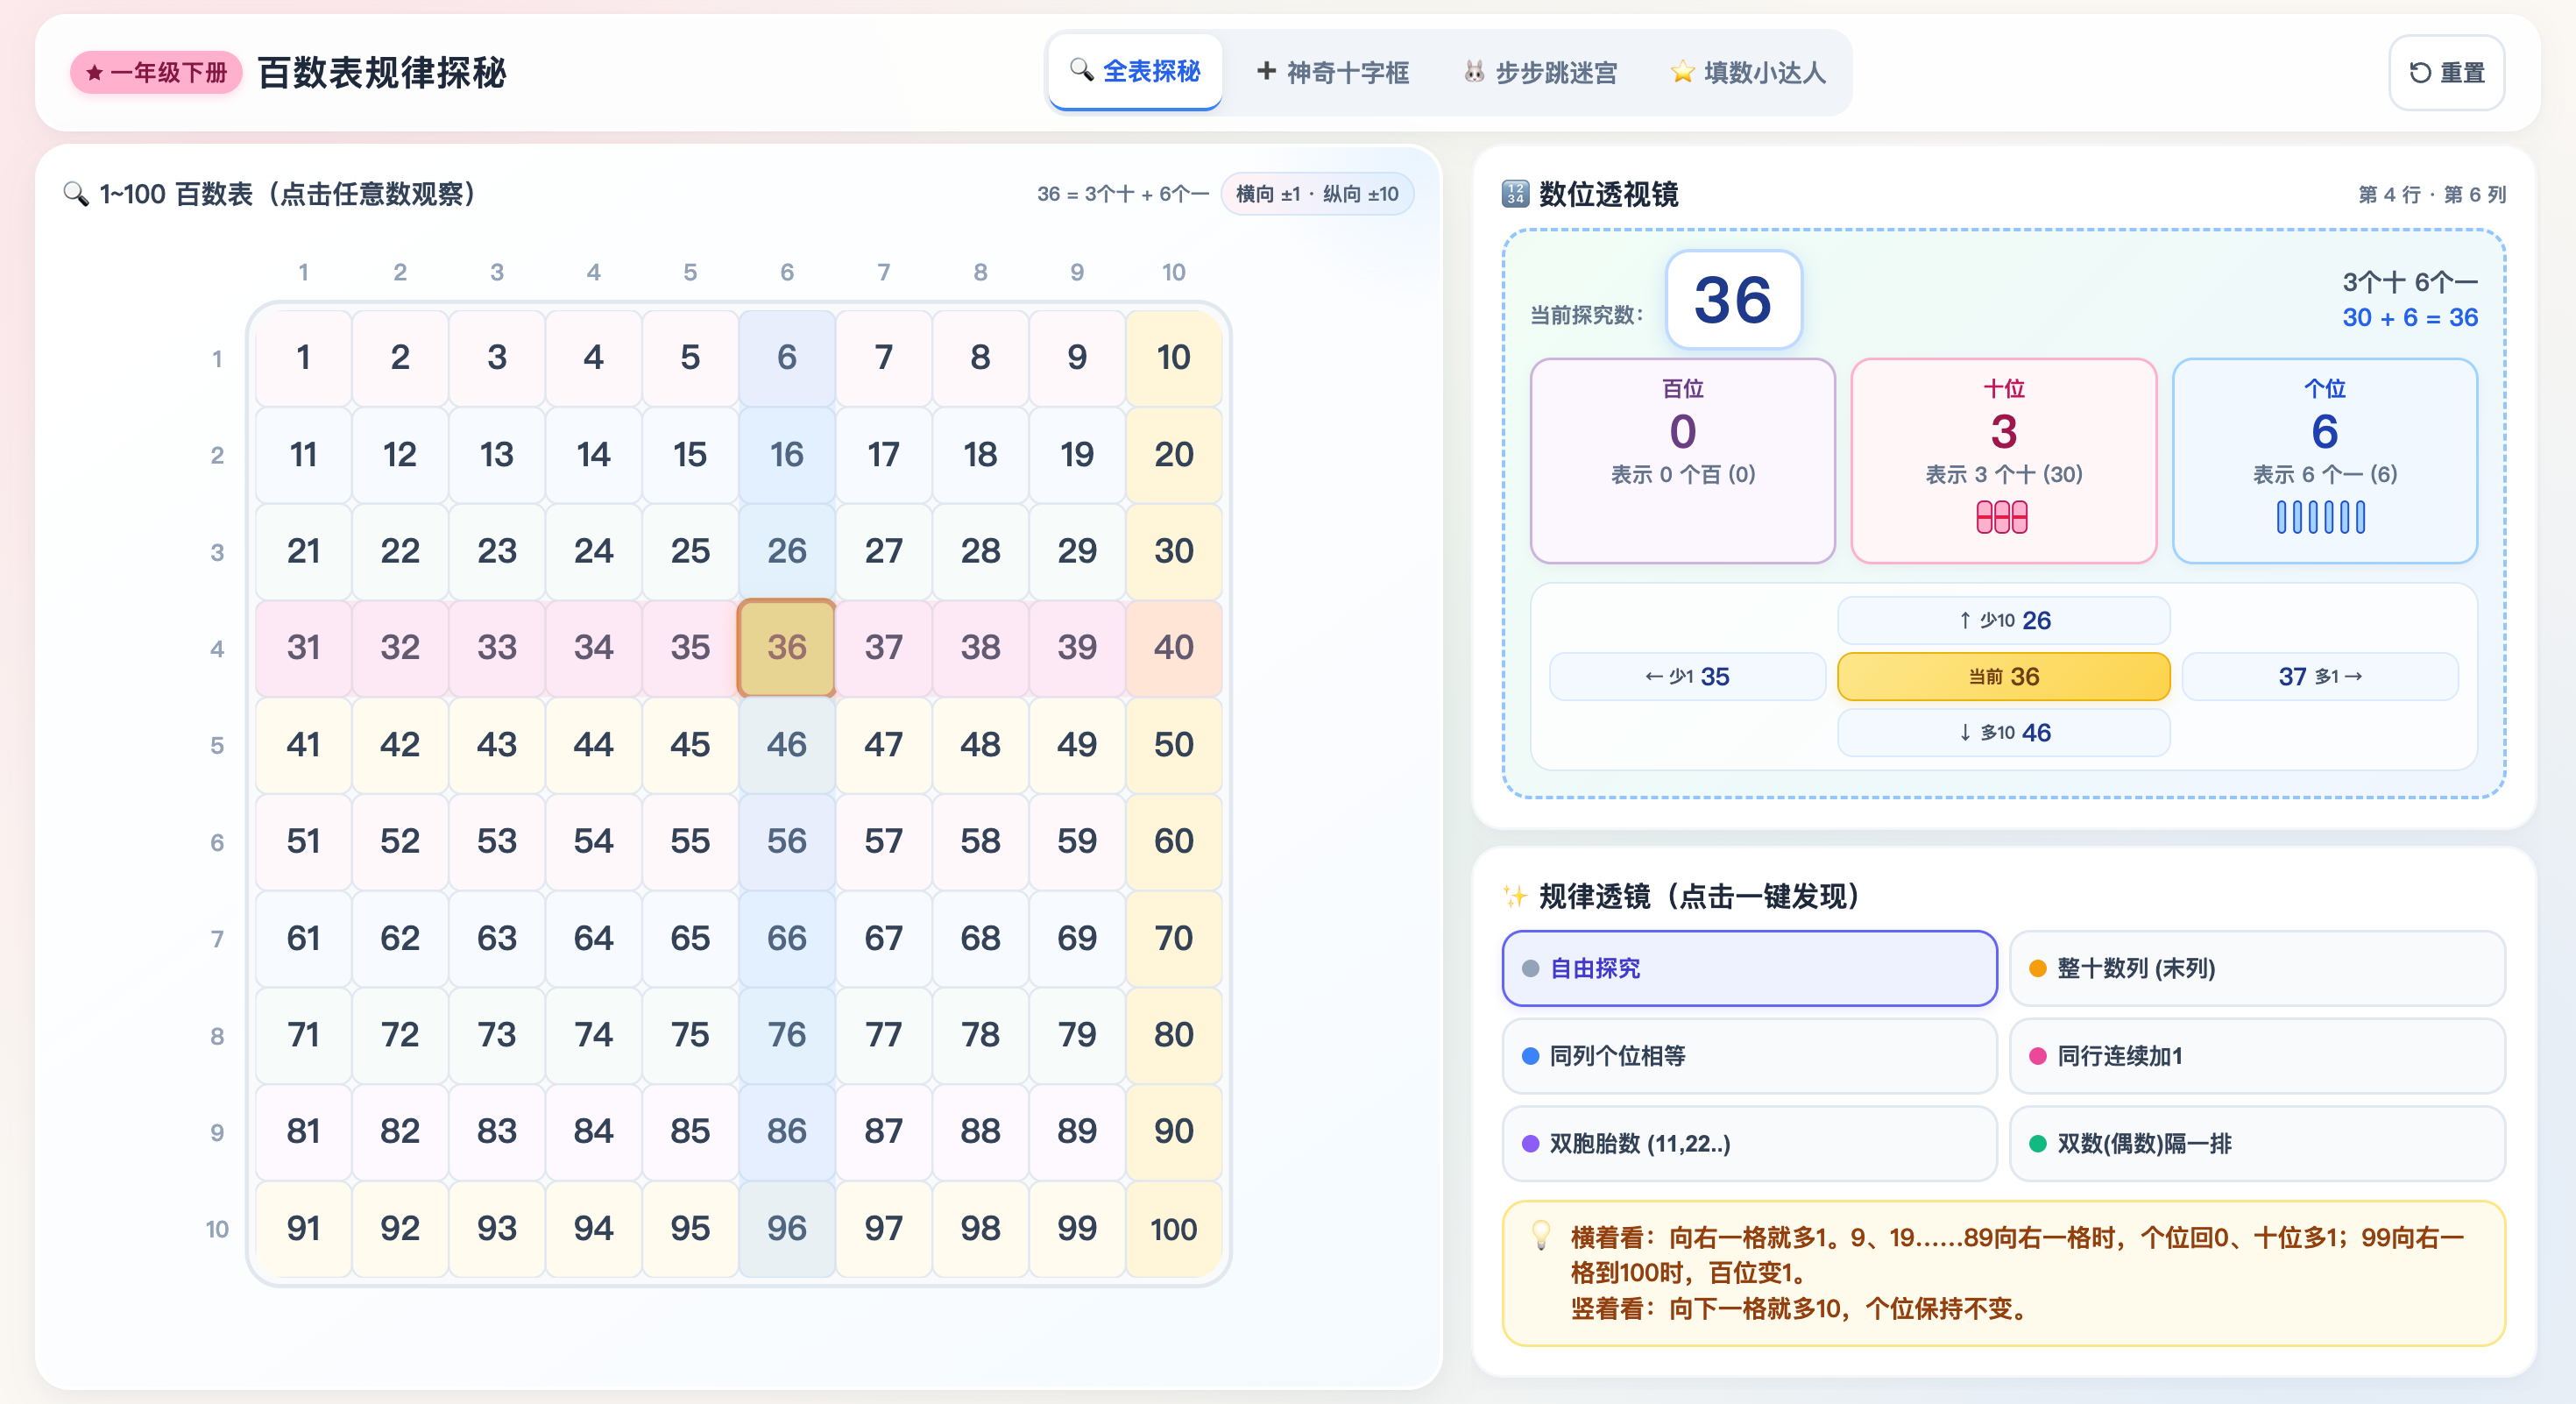2576x1404 pixels.
Task: Jump up to 少10 26
Action: pos(2004,620)
